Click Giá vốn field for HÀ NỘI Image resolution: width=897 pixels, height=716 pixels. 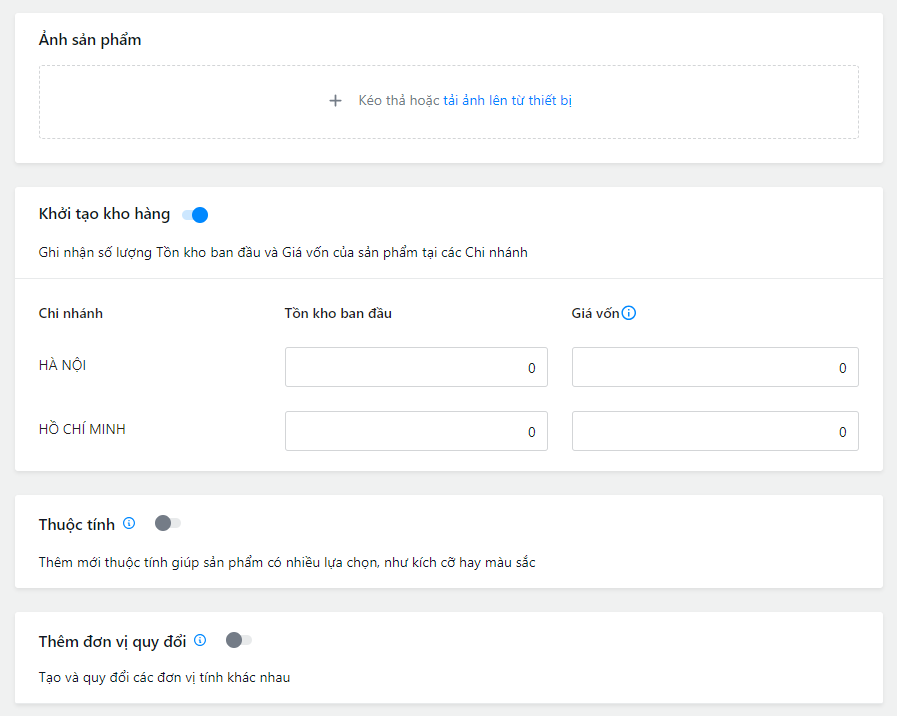tap(714, 367)
